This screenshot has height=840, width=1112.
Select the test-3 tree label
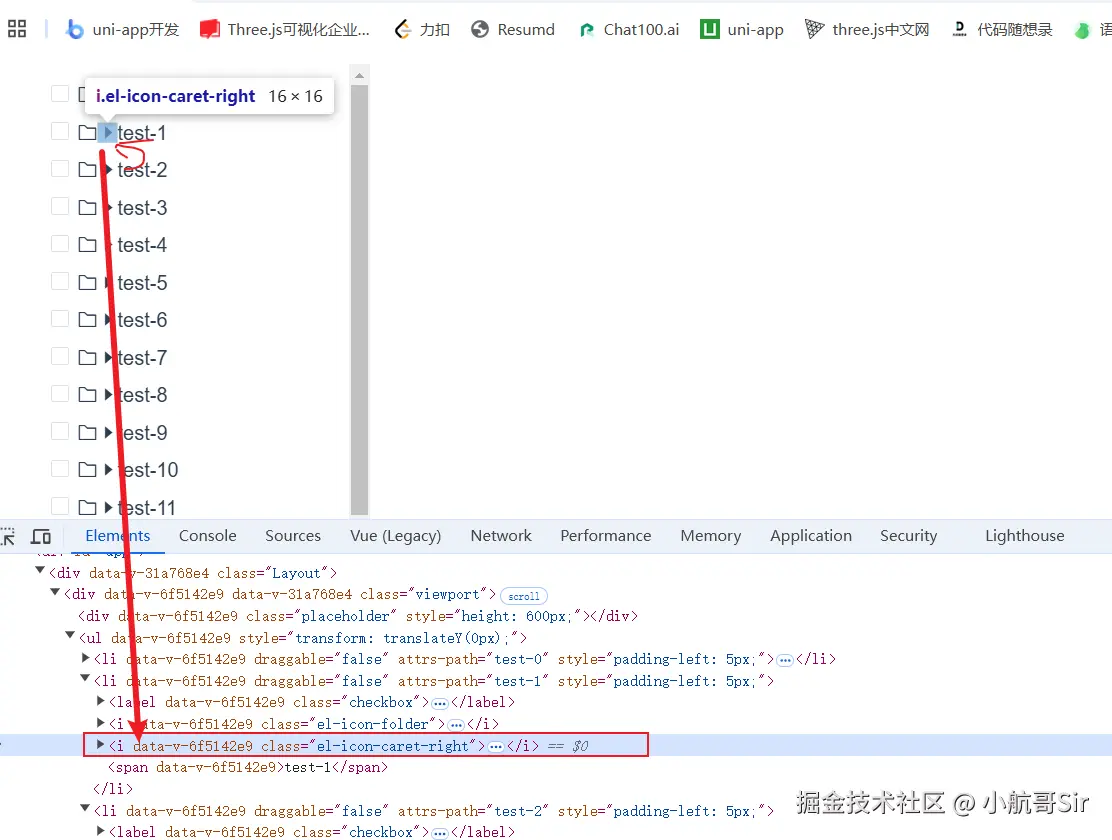pyautogui.click(x=143, y=208)
